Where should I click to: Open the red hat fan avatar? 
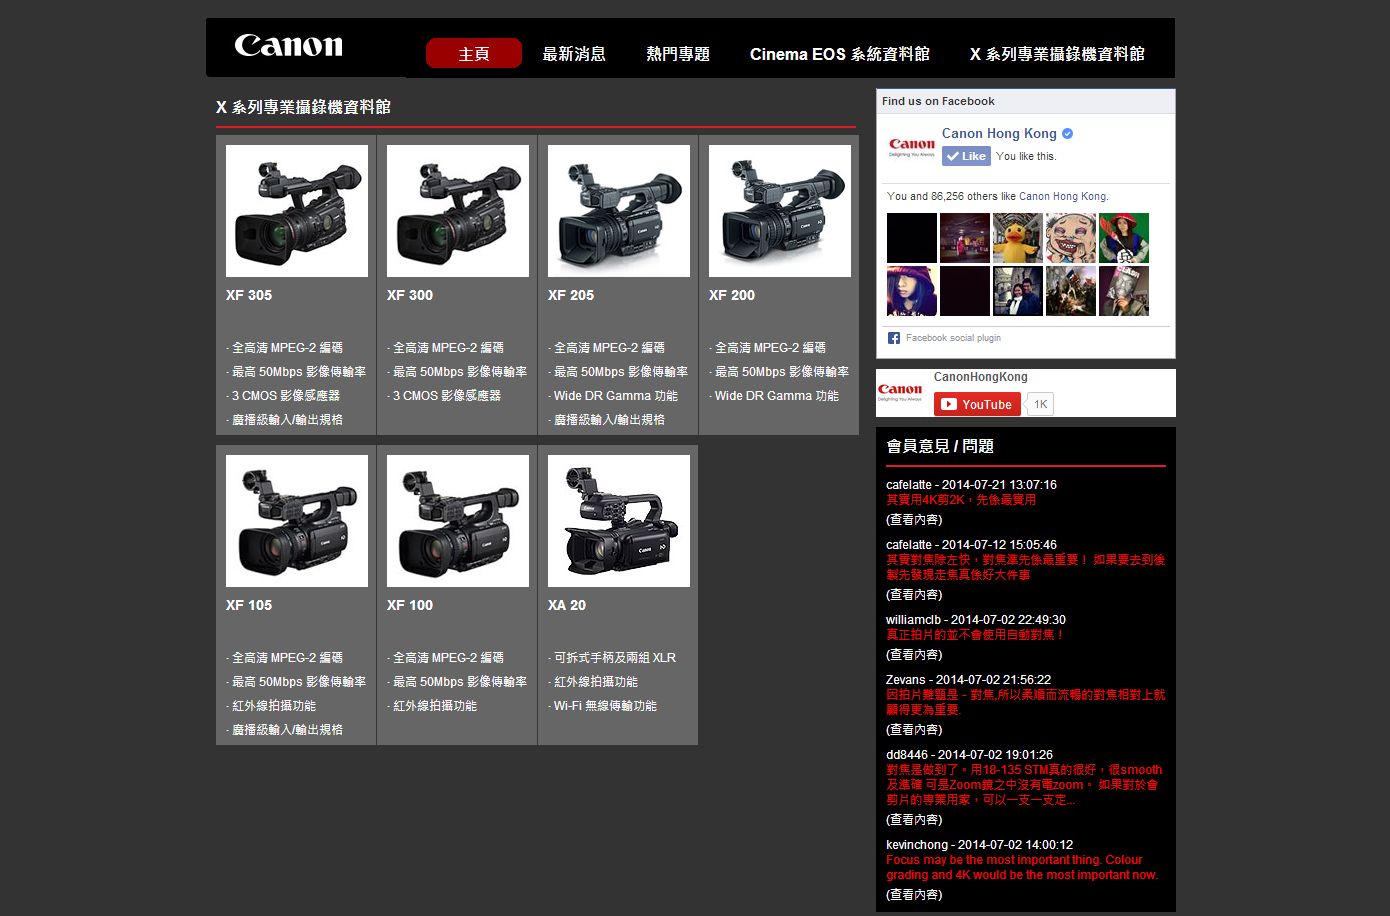click(1124, 238)
